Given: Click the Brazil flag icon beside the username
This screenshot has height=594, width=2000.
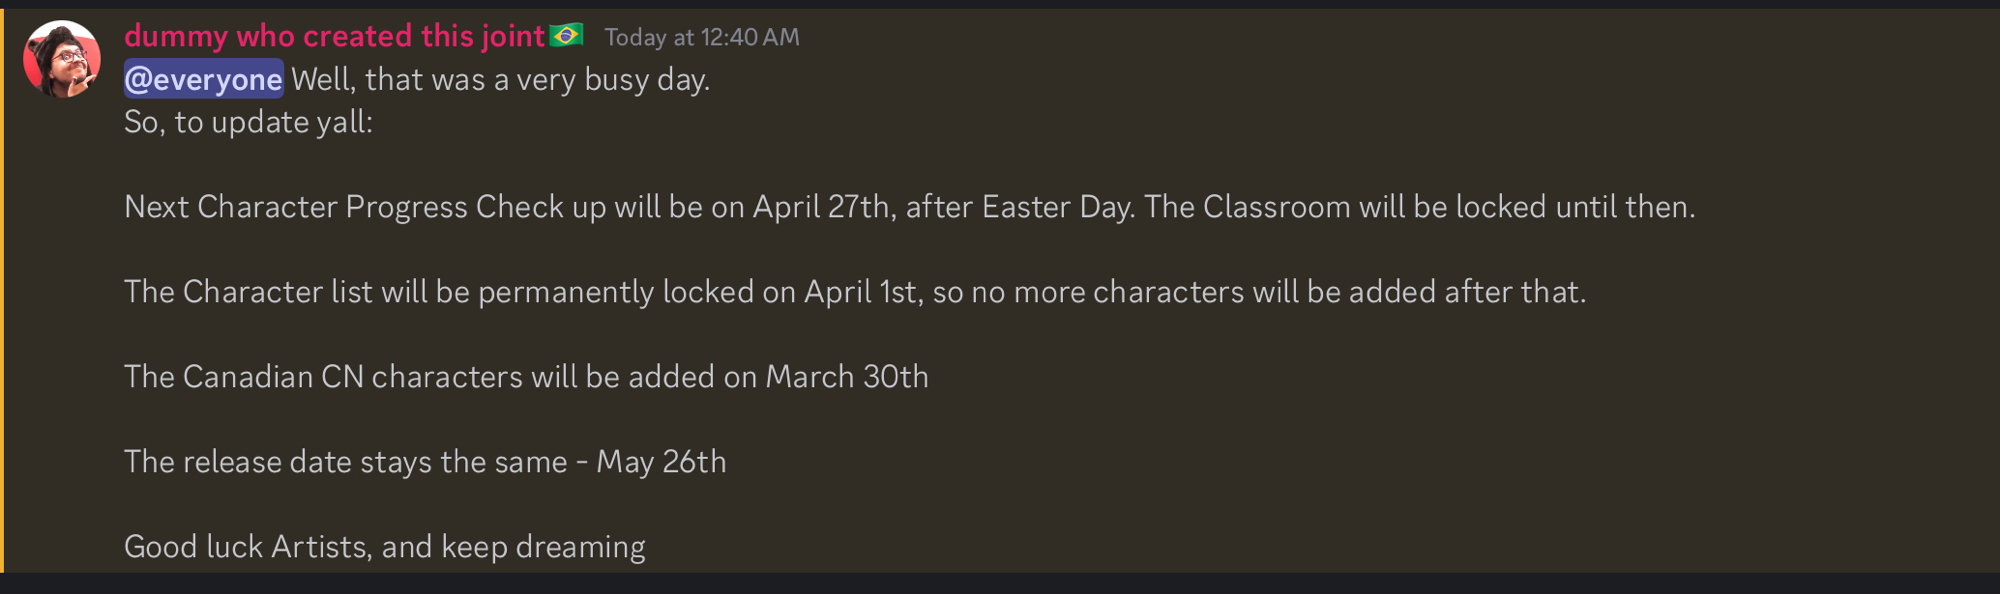Looking at the screenshot, I should coord(567,36).
